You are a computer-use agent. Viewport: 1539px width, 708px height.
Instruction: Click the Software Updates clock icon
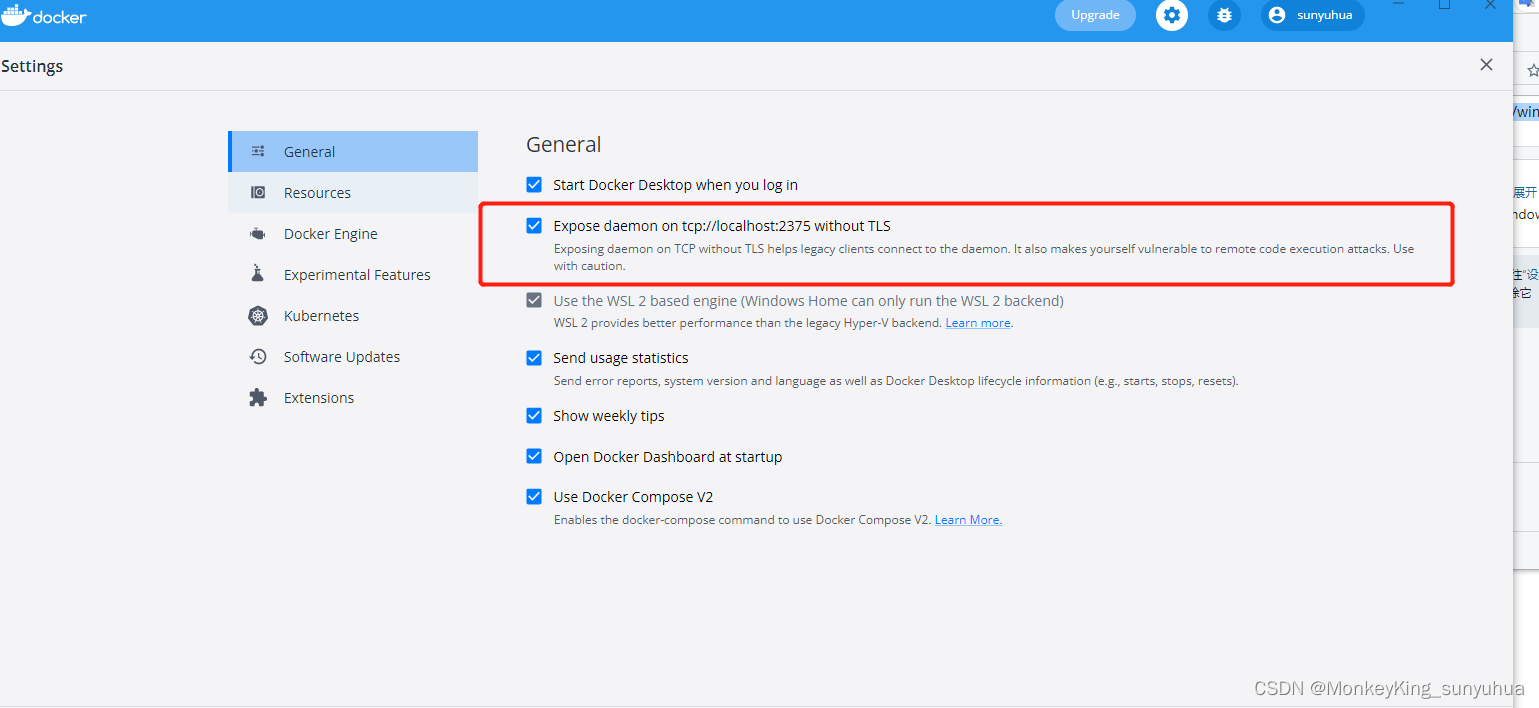(x=258, y=357)
